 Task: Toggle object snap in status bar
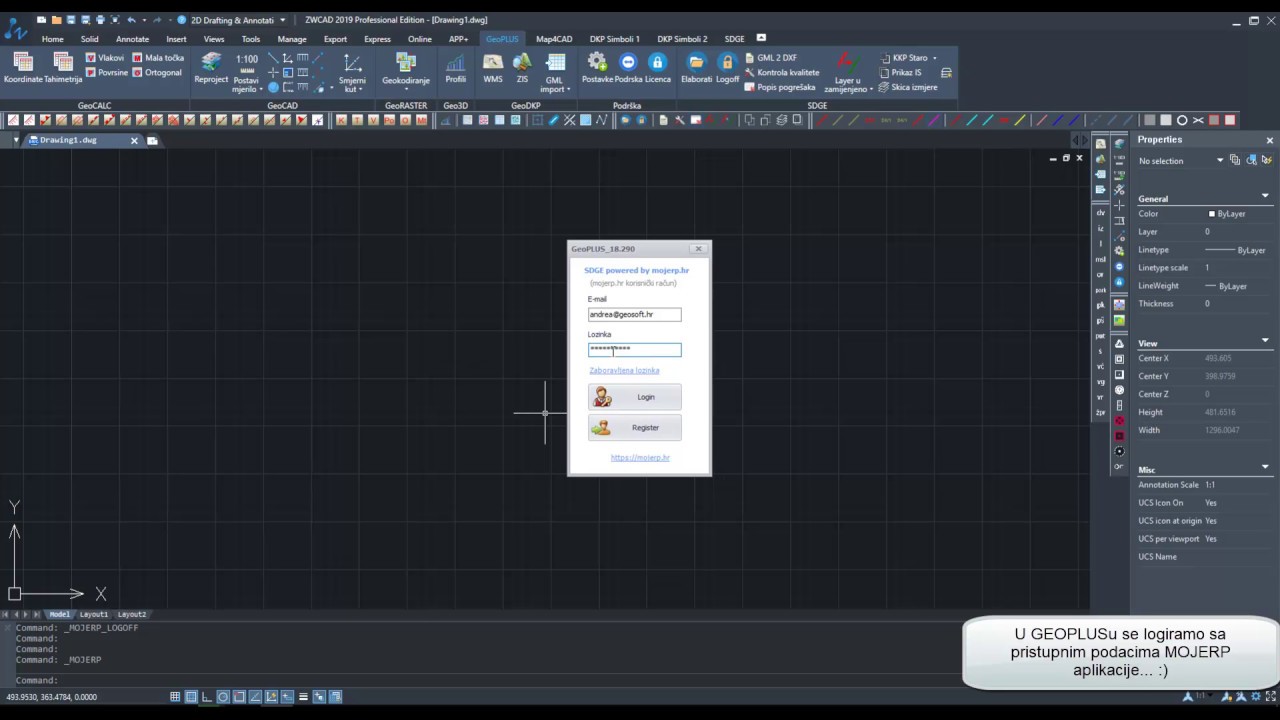239,696
